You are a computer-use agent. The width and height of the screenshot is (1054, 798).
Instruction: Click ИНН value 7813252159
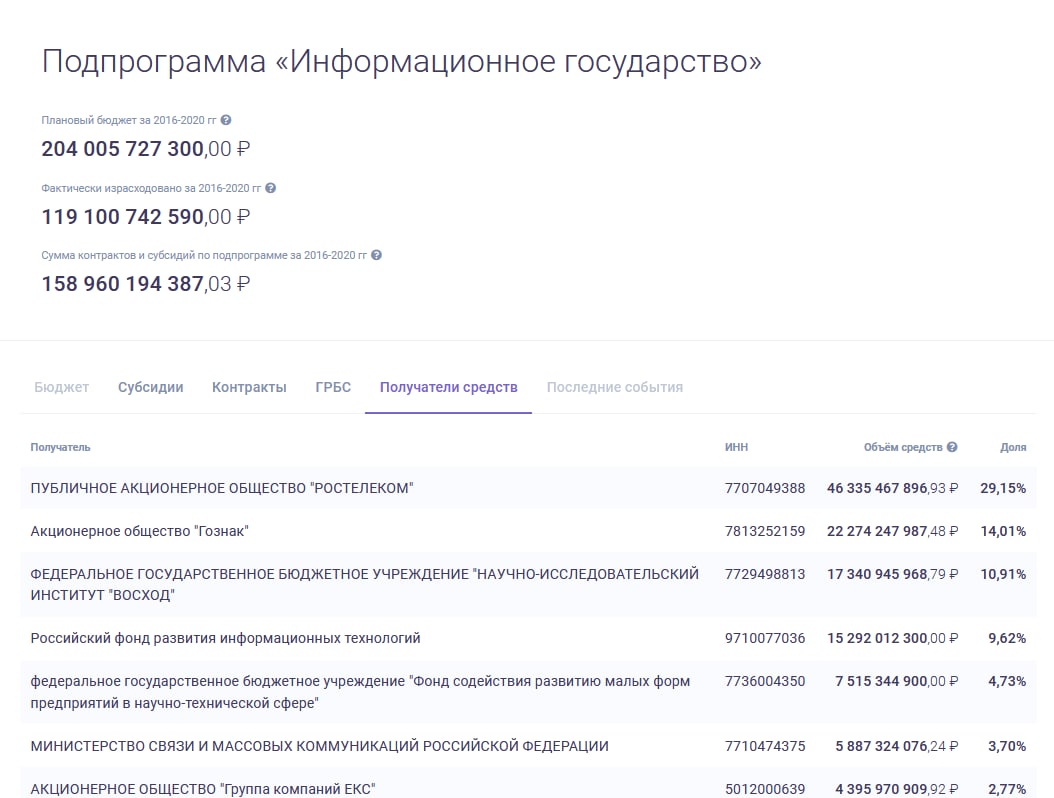(x=765, y=531)
